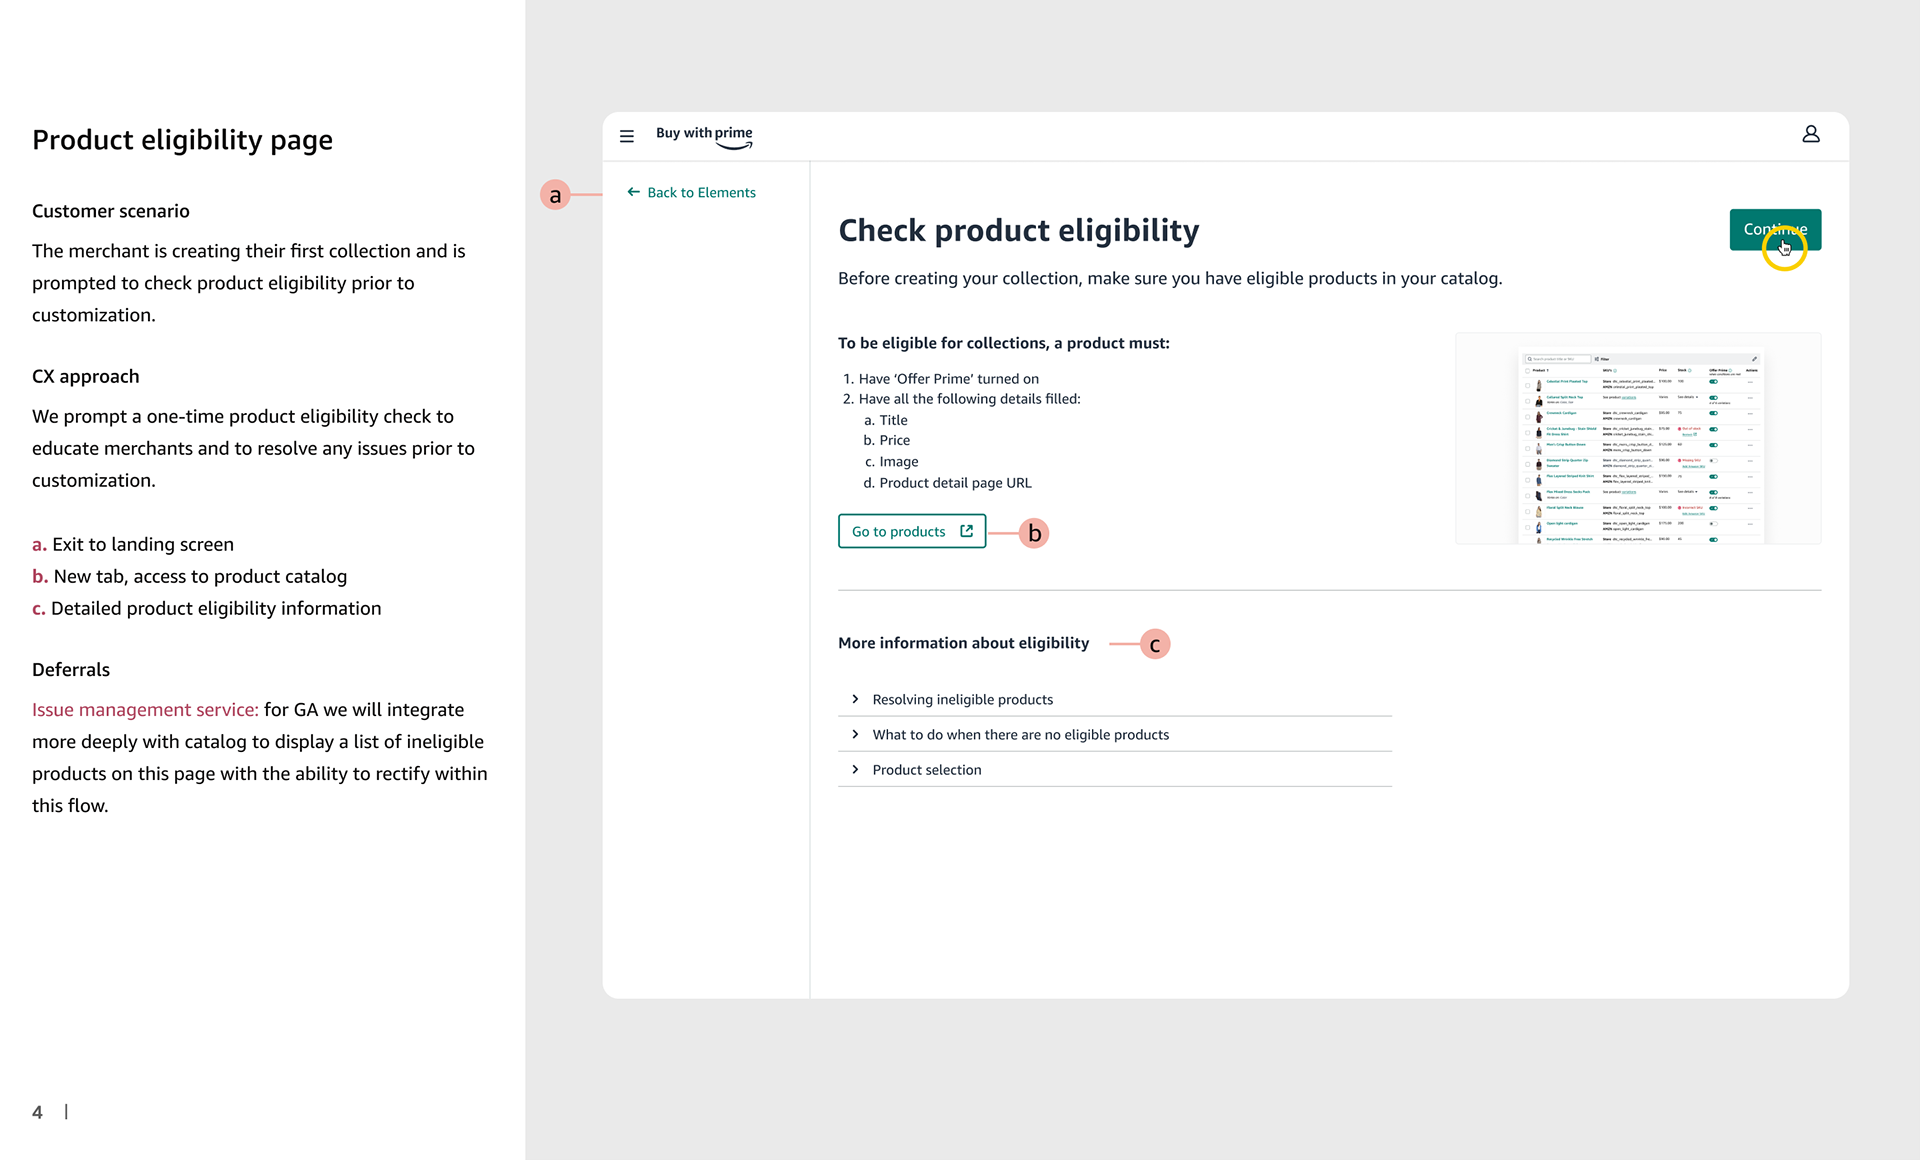Viewport: 1920px width, 1160px height.
Task: Expand What to do when no eligible products
Action: [1020, 734]
